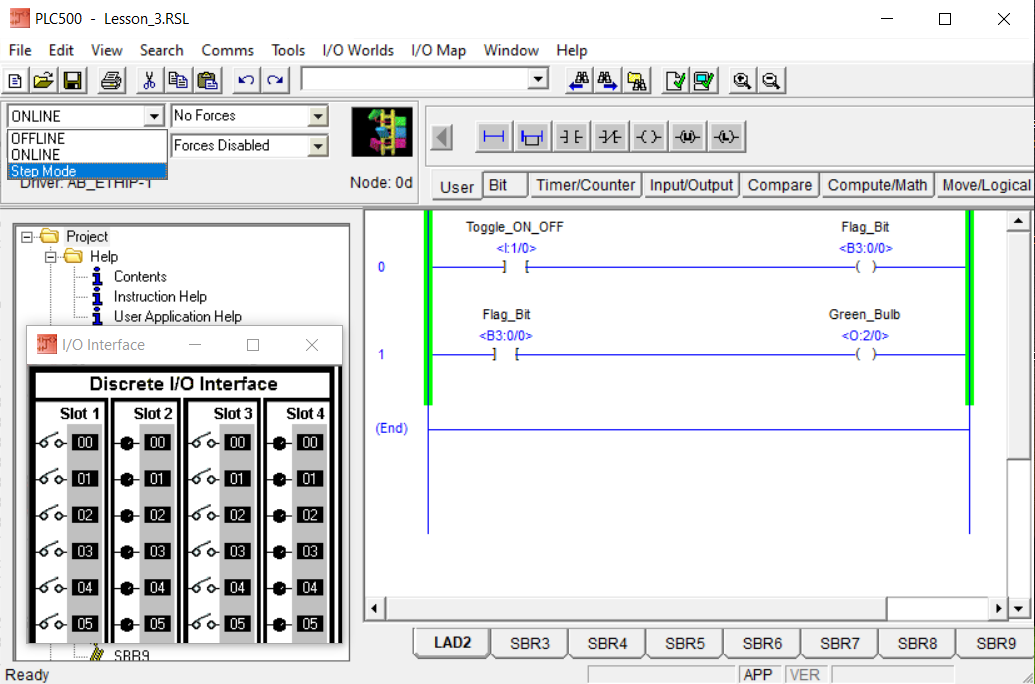Image resolution: width=1035 pixels, height=684 pixels.
Task: Click the Find next binoculars icon
Action: coord(608,81)
